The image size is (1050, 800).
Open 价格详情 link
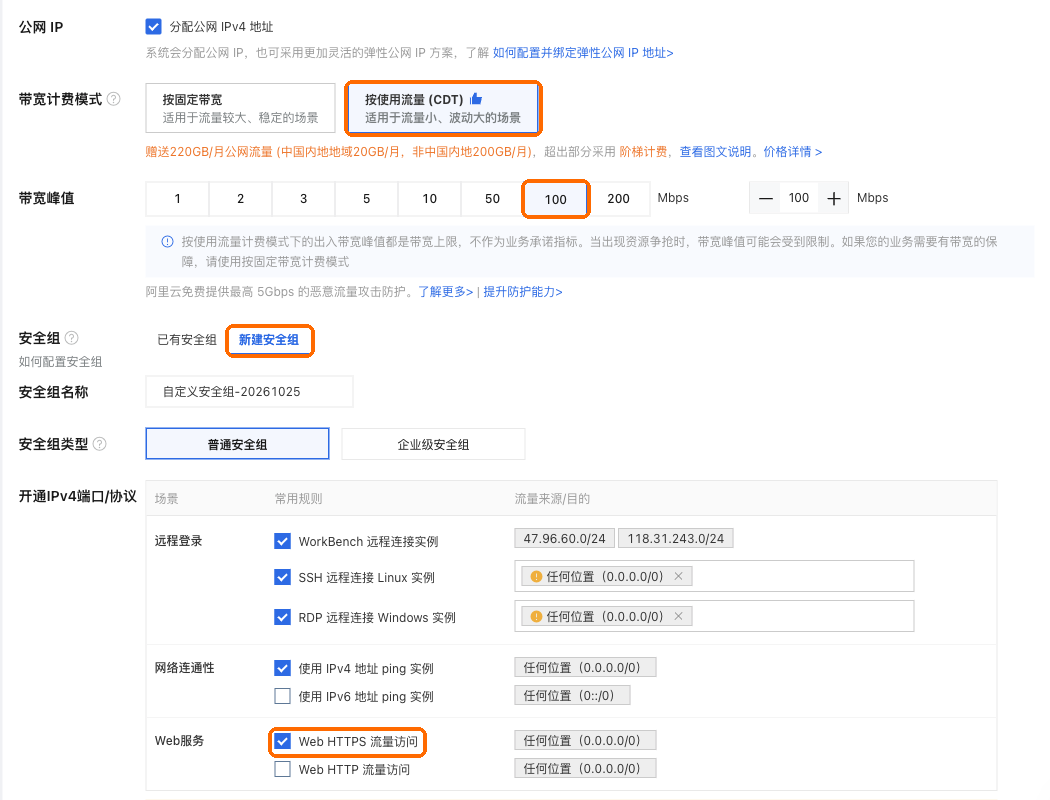pyautogui.click(x=792, y=152)
